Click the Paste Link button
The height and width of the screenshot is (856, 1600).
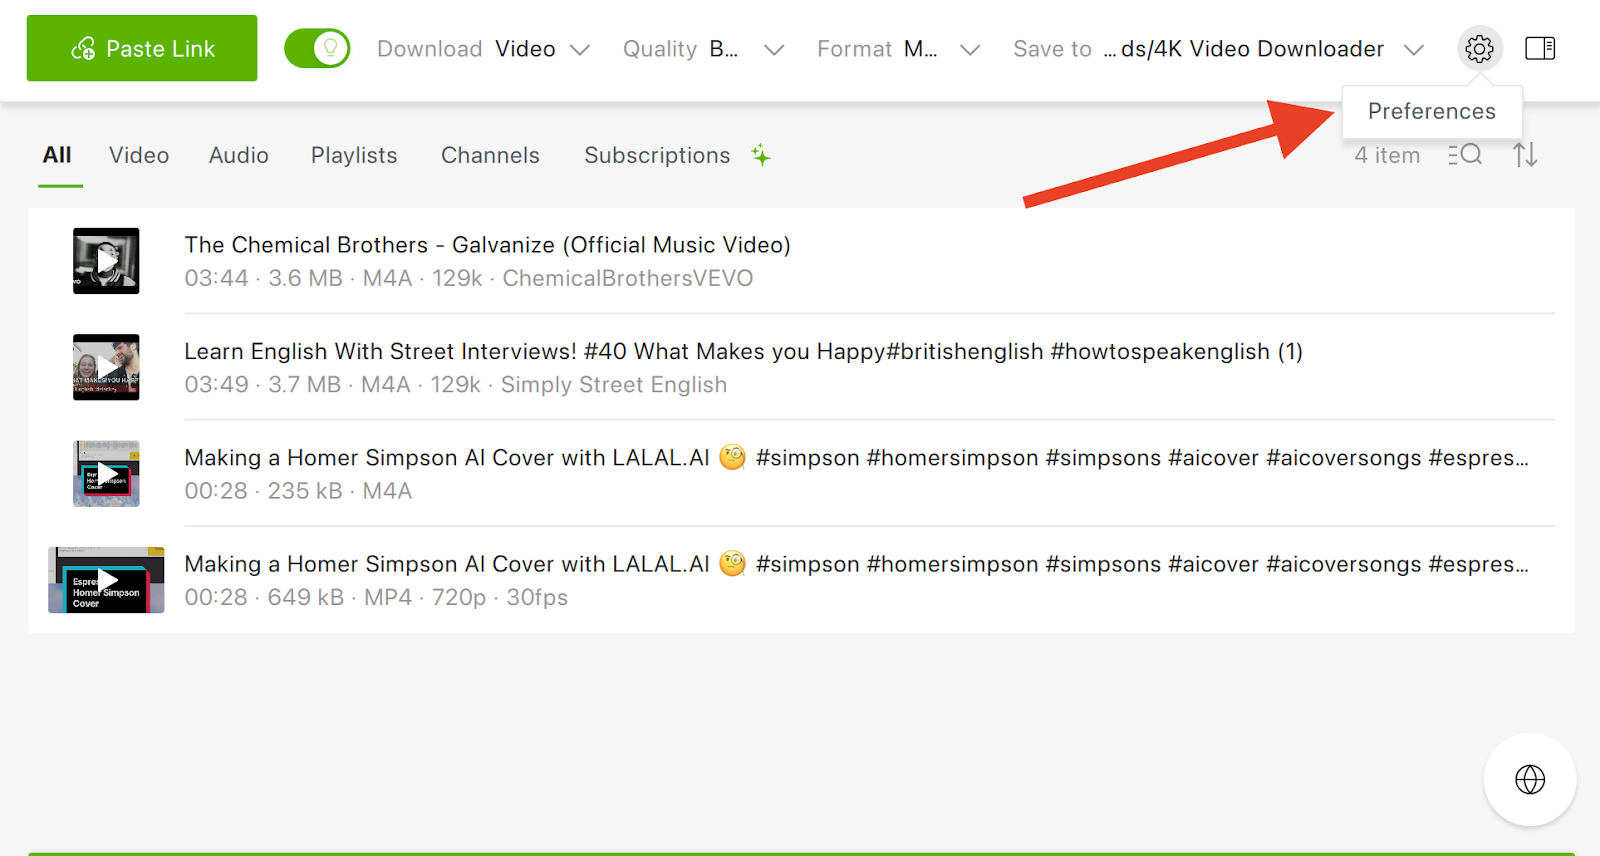click(x=142, y=48)
